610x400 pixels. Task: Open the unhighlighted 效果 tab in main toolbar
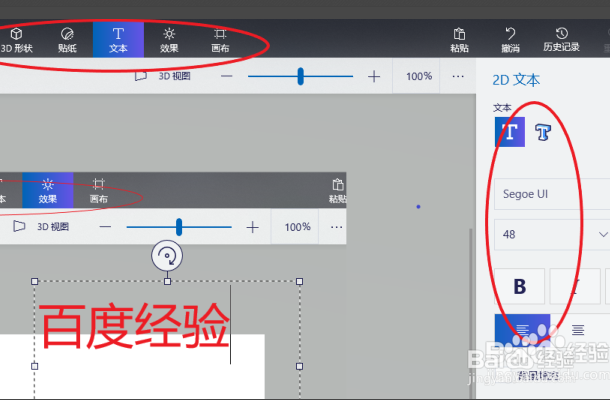tap(169, 40)
